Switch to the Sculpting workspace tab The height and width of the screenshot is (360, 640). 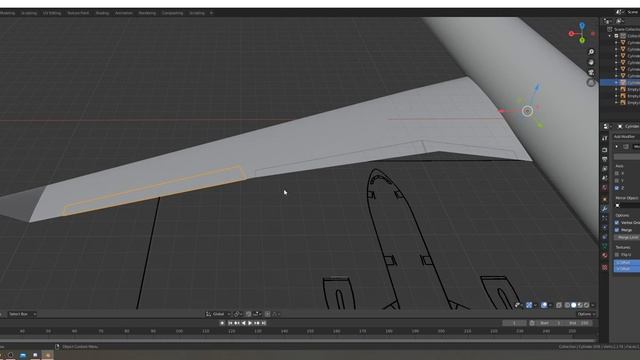click(x=29, y=13)
